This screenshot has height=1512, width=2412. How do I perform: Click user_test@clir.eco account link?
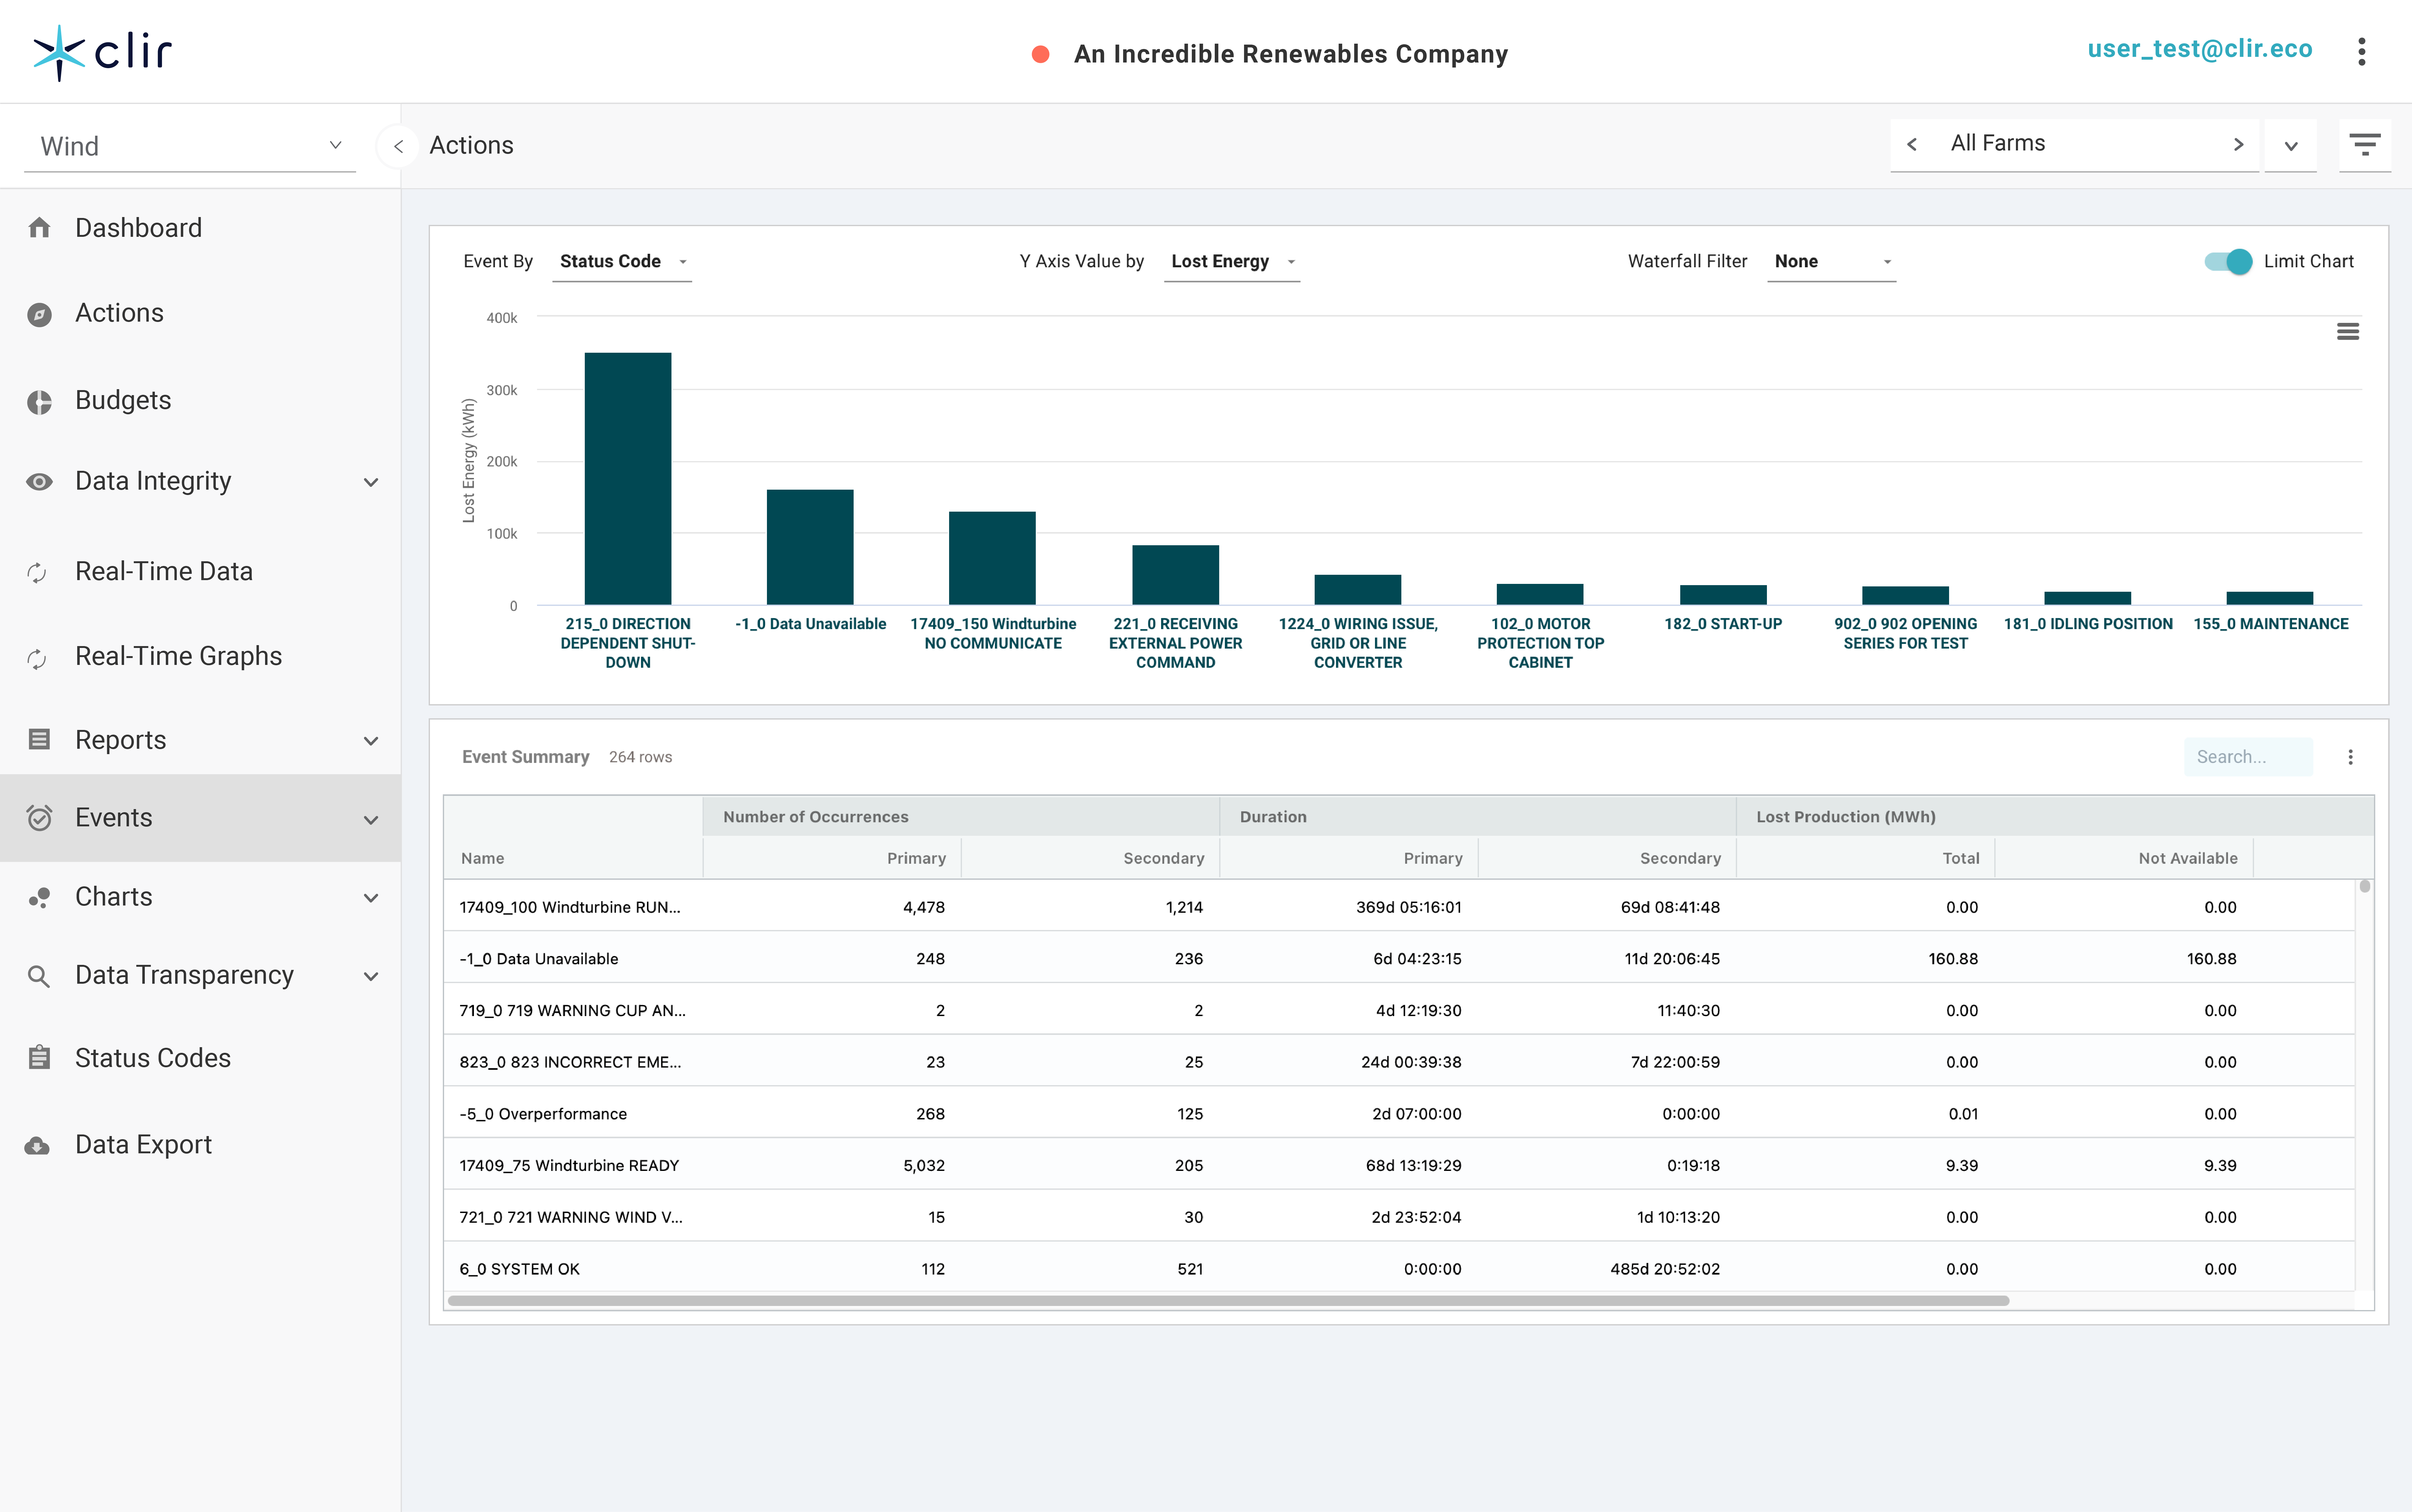[2200, 49]
